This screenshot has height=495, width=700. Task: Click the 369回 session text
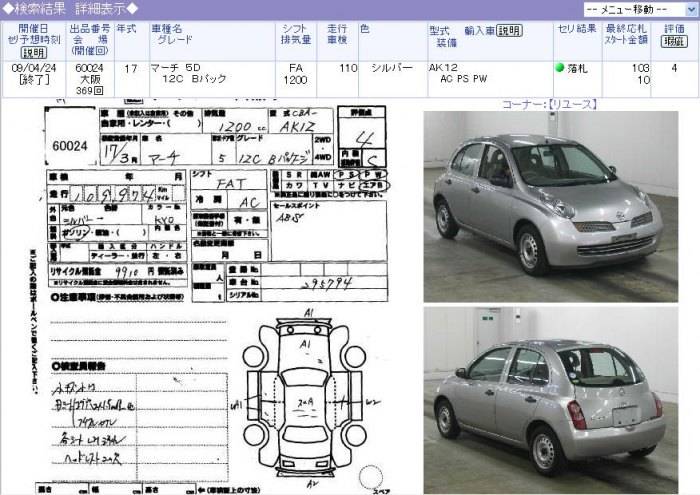click(x=89, y=91)
